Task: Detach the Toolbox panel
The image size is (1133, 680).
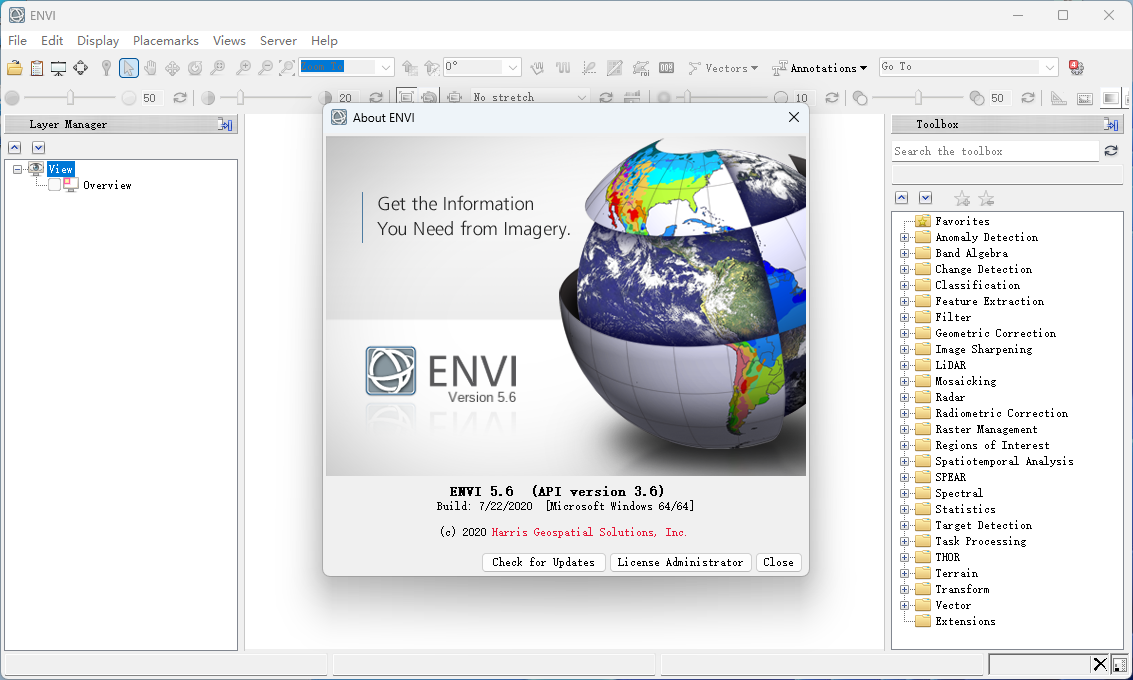Action: click(x=1111, y=124)
